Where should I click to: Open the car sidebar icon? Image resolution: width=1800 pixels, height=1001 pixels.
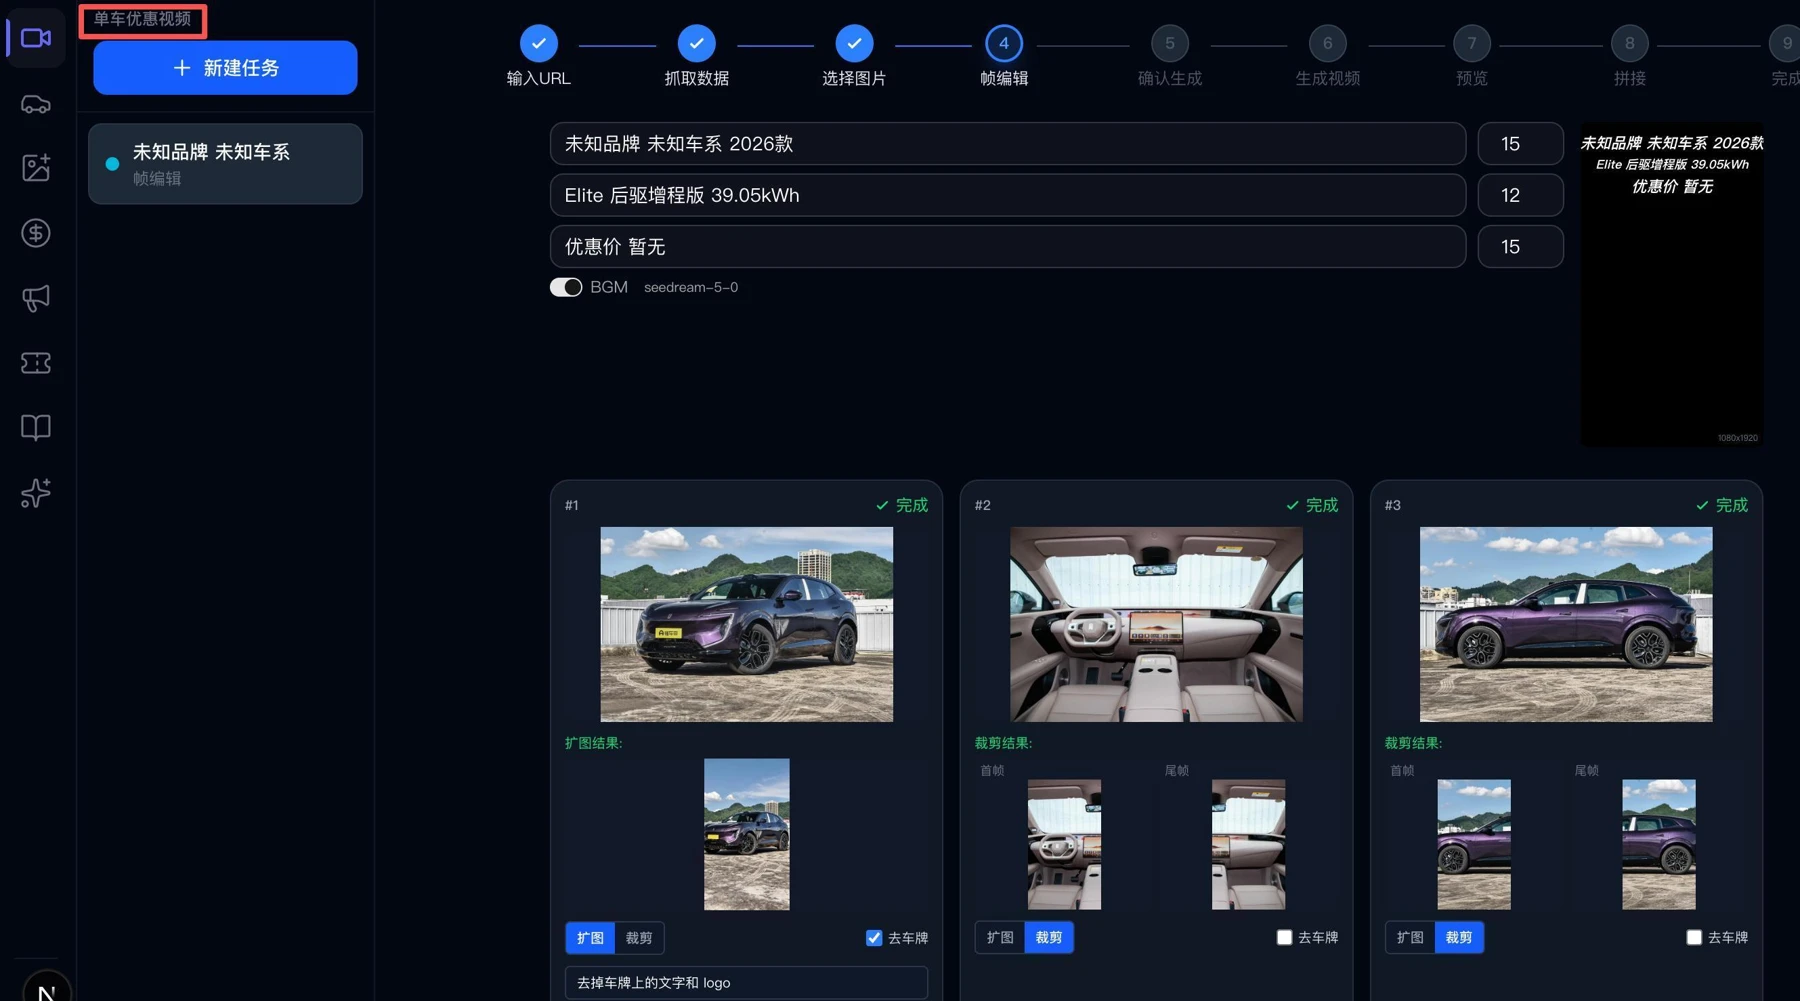[36, 104]
